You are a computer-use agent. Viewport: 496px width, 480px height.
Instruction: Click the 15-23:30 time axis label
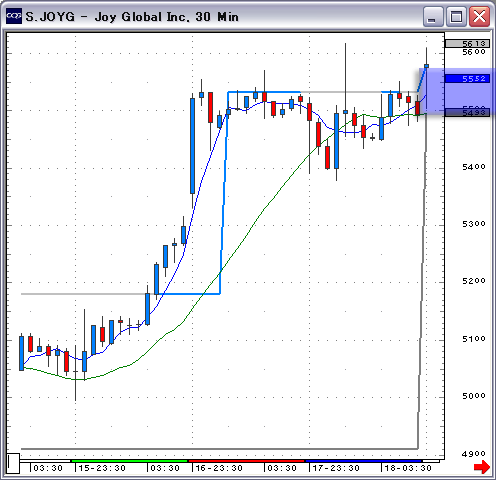102,468
